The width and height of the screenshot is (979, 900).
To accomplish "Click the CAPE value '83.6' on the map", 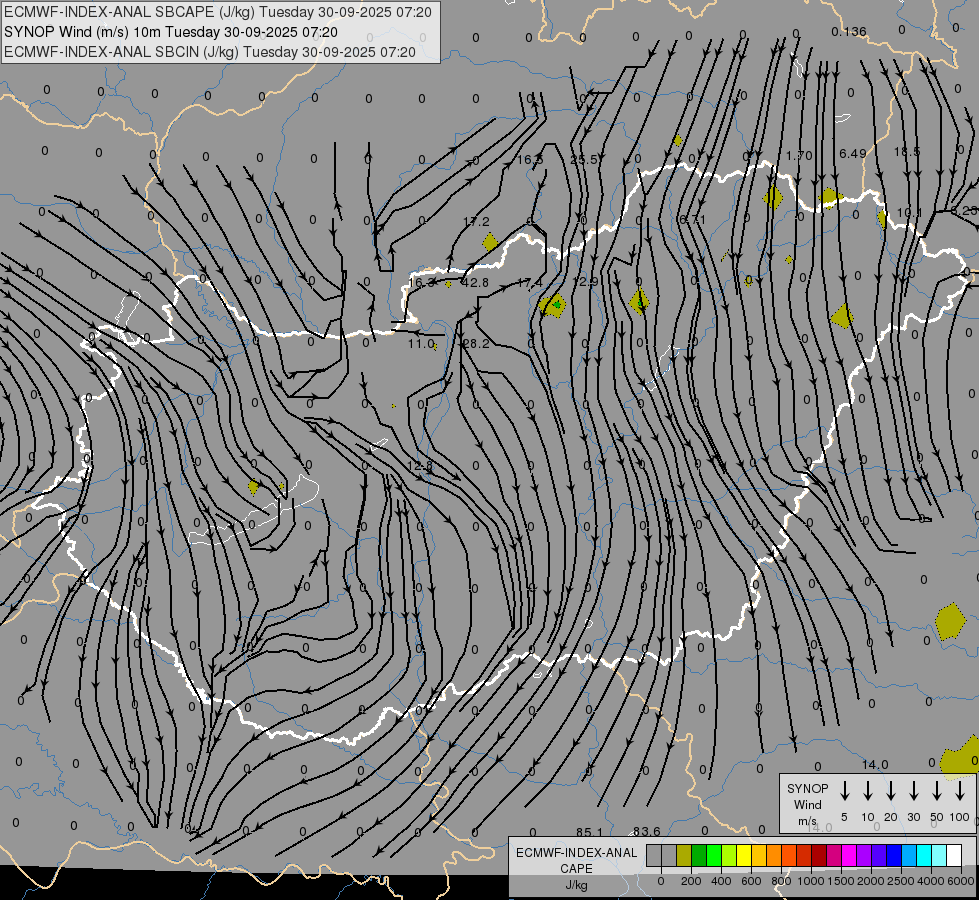I will click(x=646, y=832).
